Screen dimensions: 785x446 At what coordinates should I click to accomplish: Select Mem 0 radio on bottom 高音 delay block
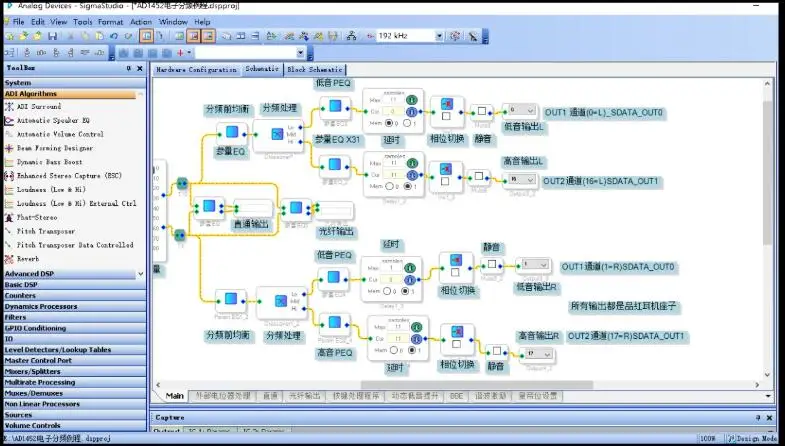click(x=394, y=350)
